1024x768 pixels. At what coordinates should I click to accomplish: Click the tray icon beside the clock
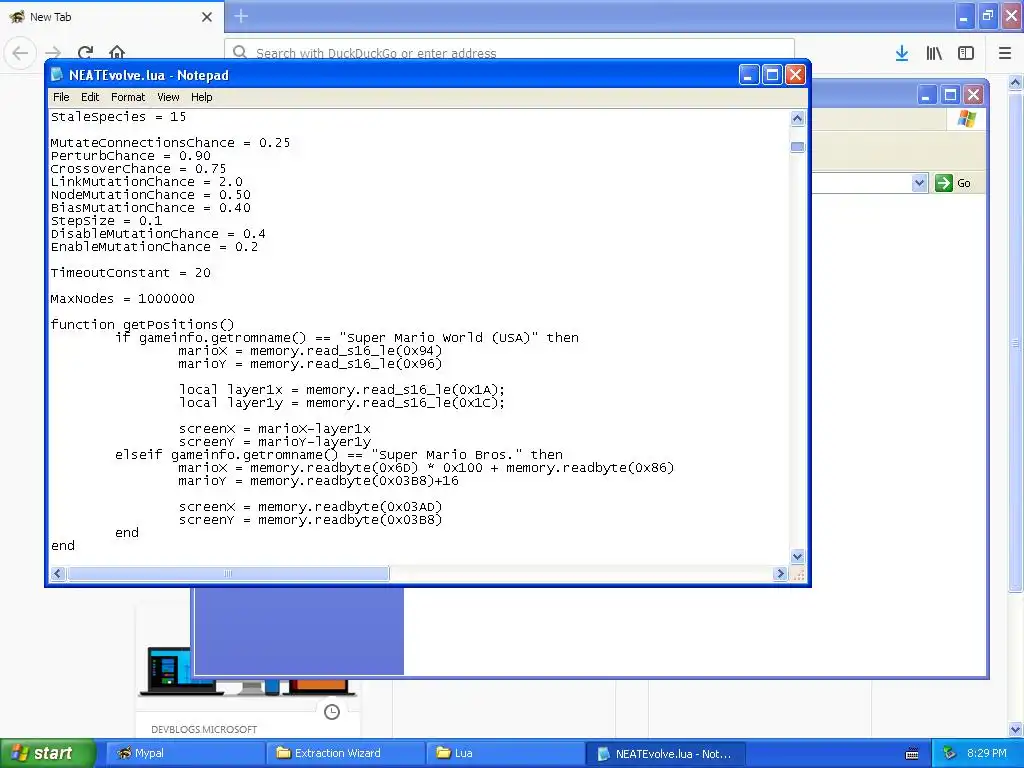950,753
